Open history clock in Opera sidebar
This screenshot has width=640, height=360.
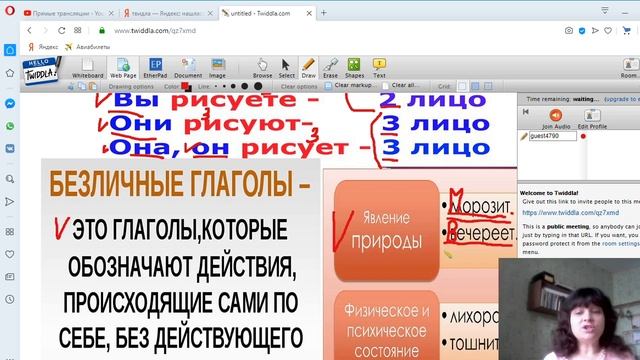(x=10, y=299)
